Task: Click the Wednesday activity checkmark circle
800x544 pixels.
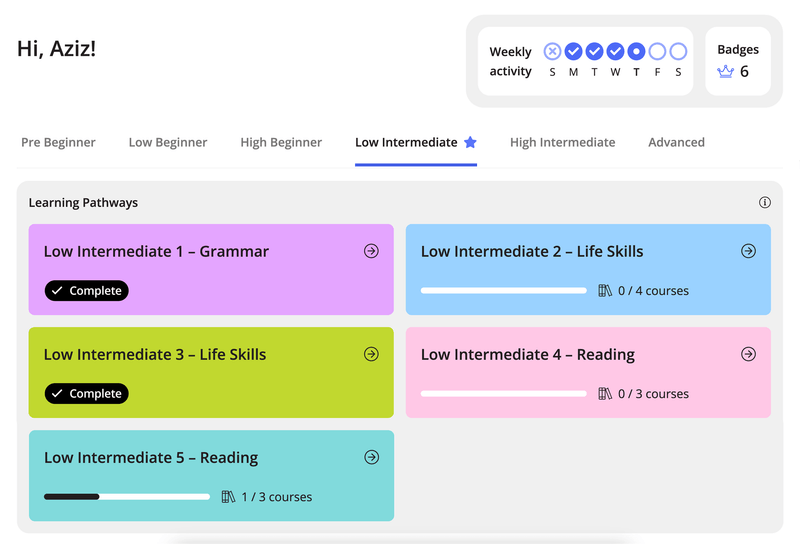Action: click(x=615, y=52)
